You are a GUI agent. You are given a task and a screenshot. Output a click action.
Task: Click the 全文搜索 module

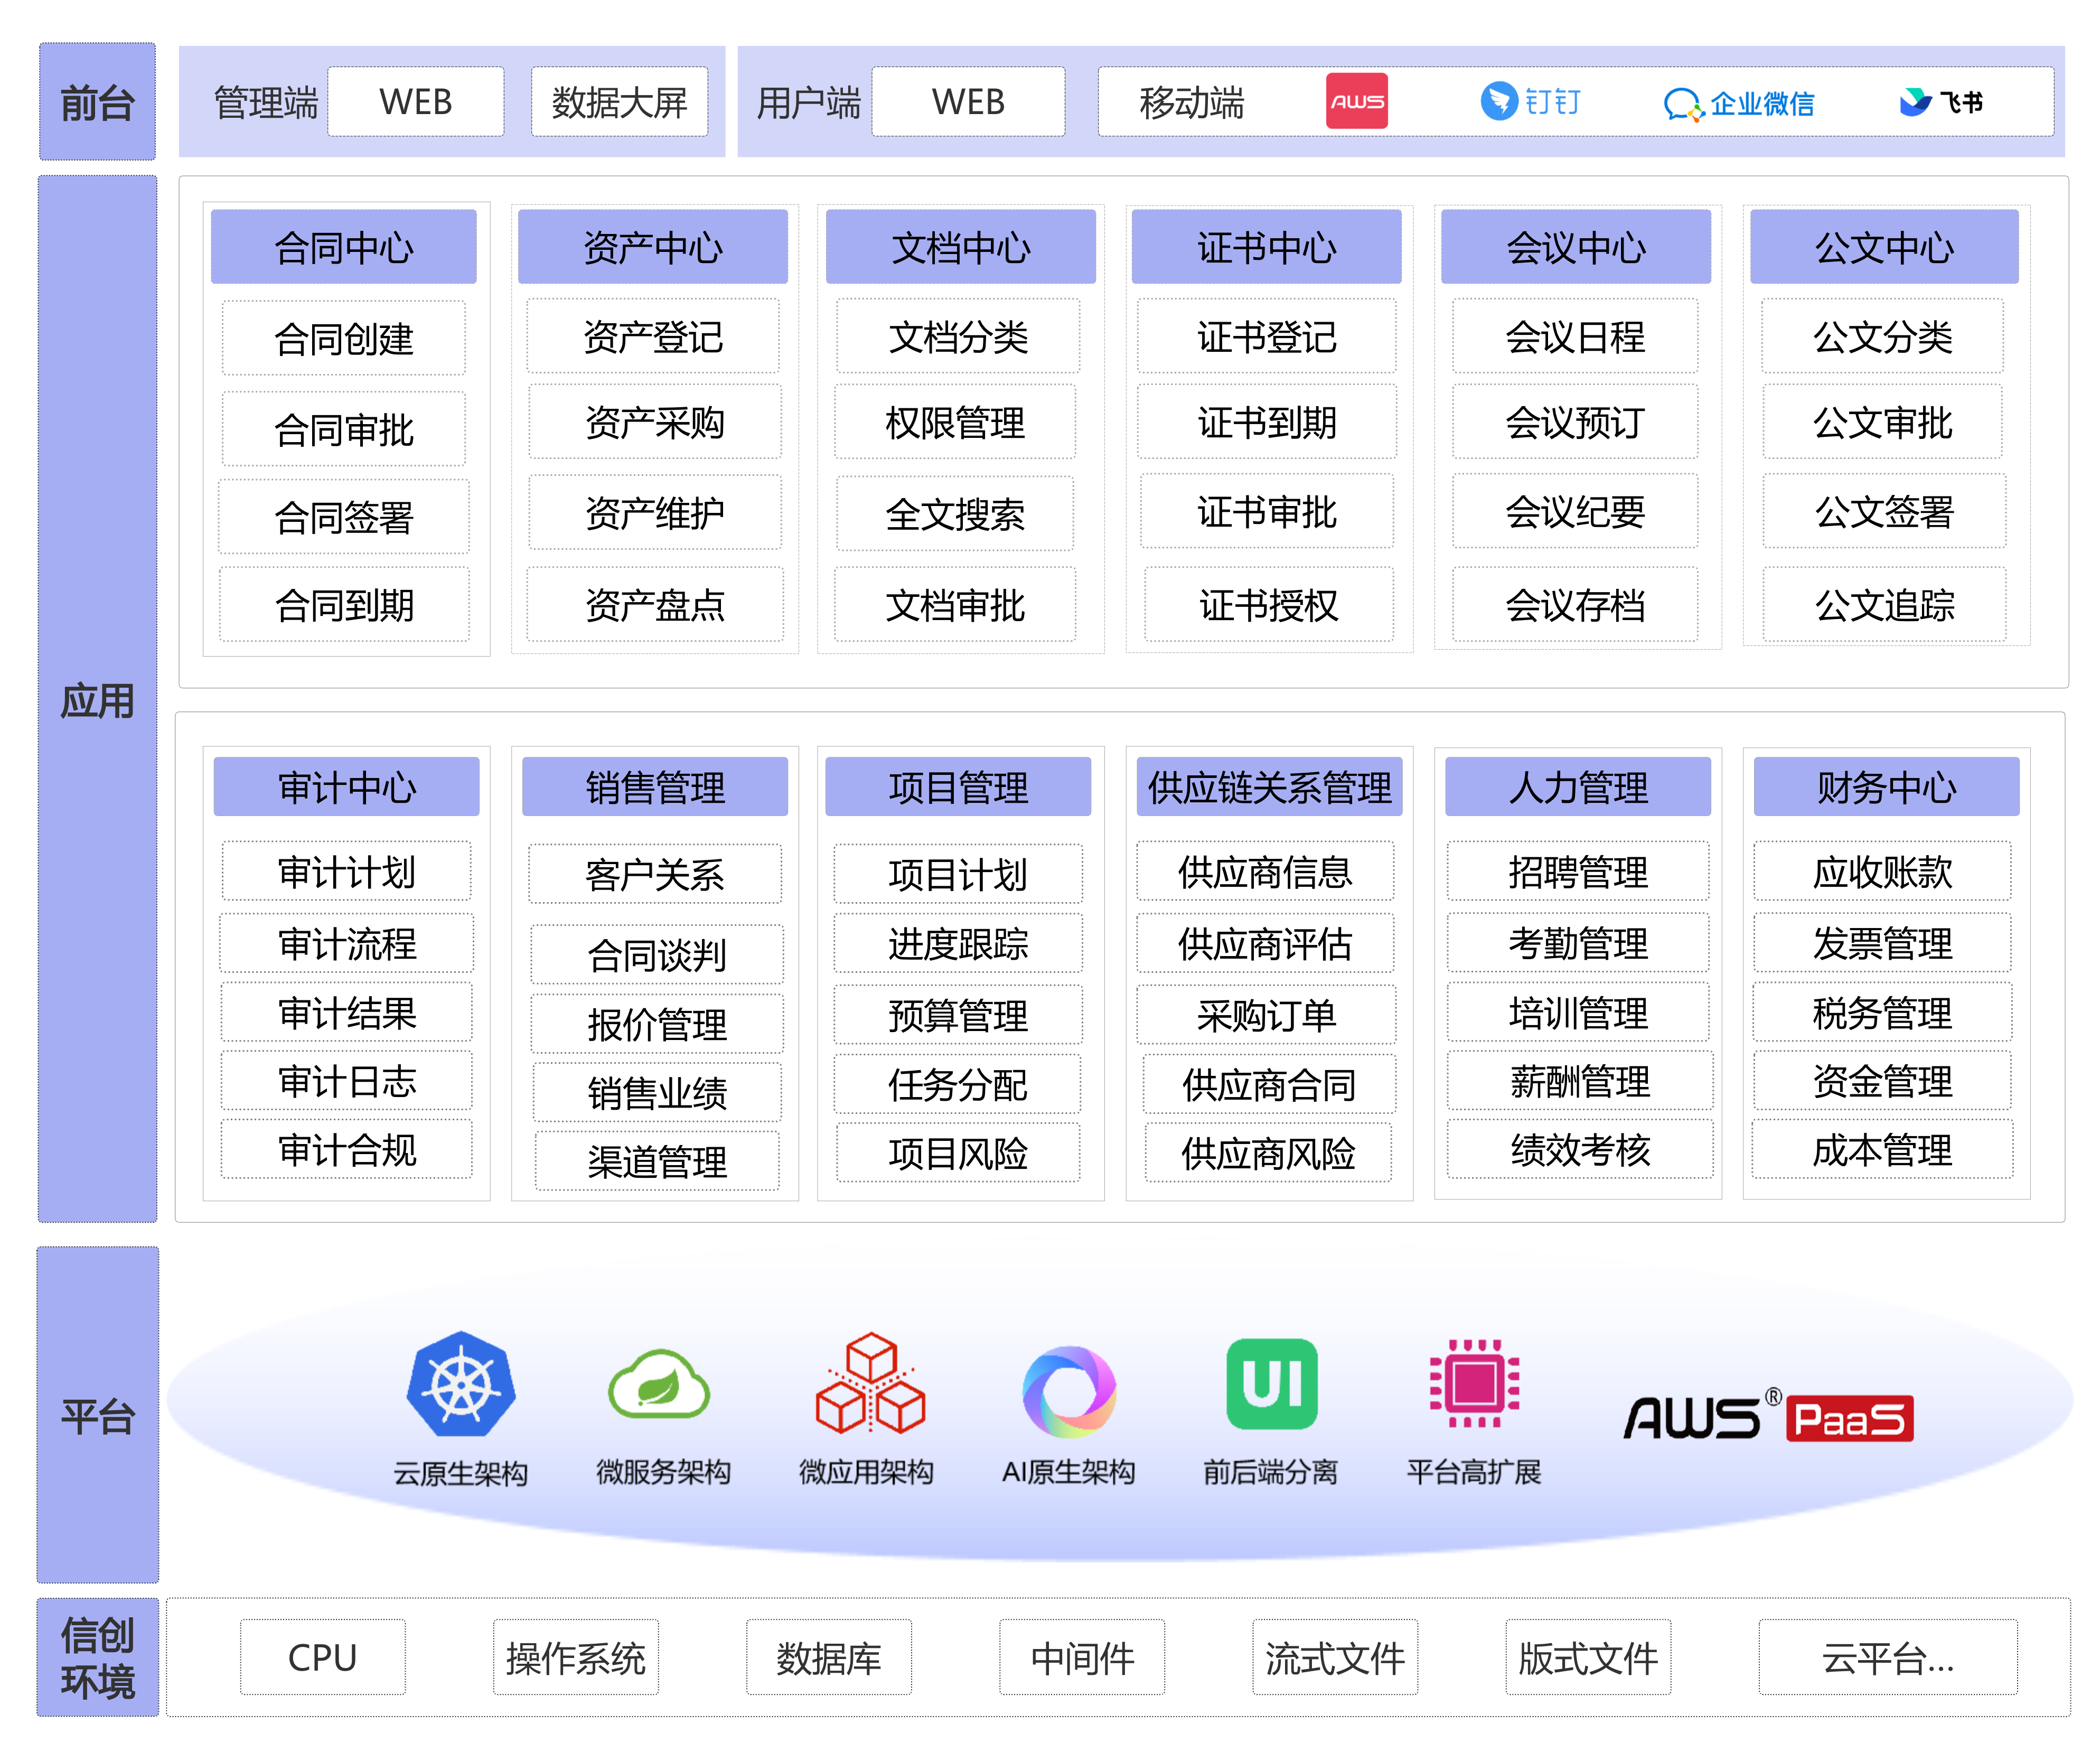tap(955, 514)
